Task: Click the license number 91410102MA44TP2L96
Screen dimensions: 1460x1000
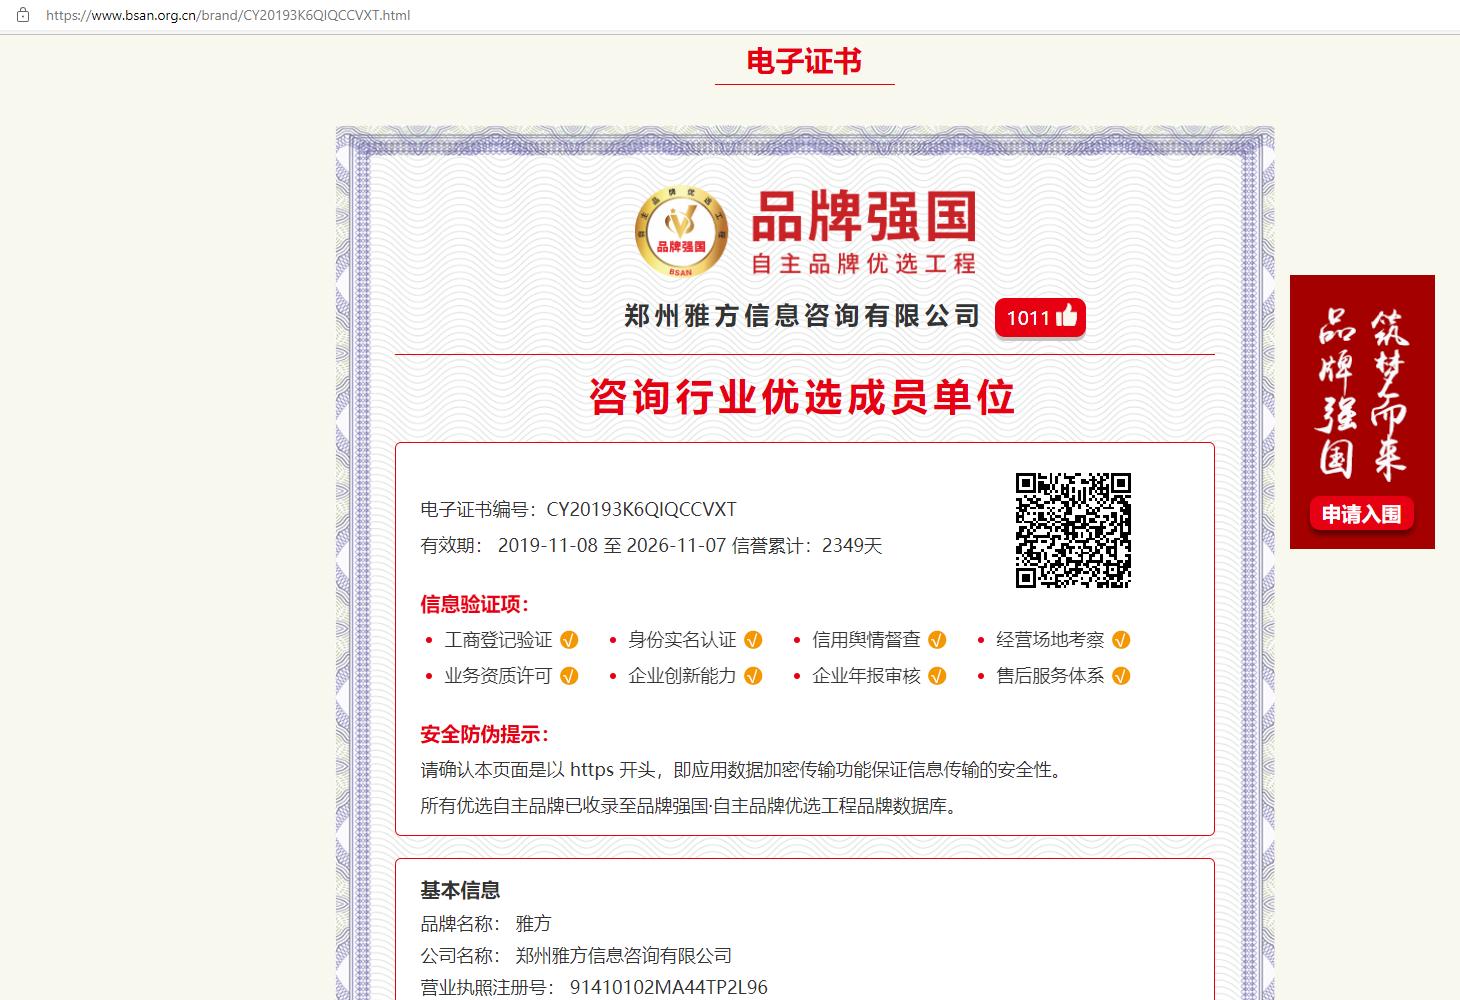Action: point(669,987)
